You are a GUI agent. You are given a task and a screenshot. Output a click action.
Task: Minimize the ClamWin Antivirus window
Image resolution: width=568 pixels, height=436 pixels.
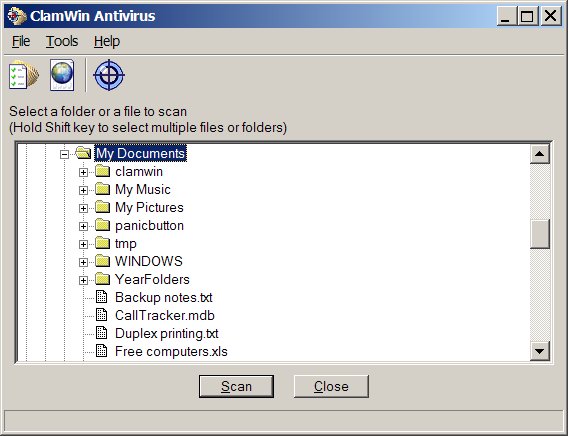pos(506,16)
